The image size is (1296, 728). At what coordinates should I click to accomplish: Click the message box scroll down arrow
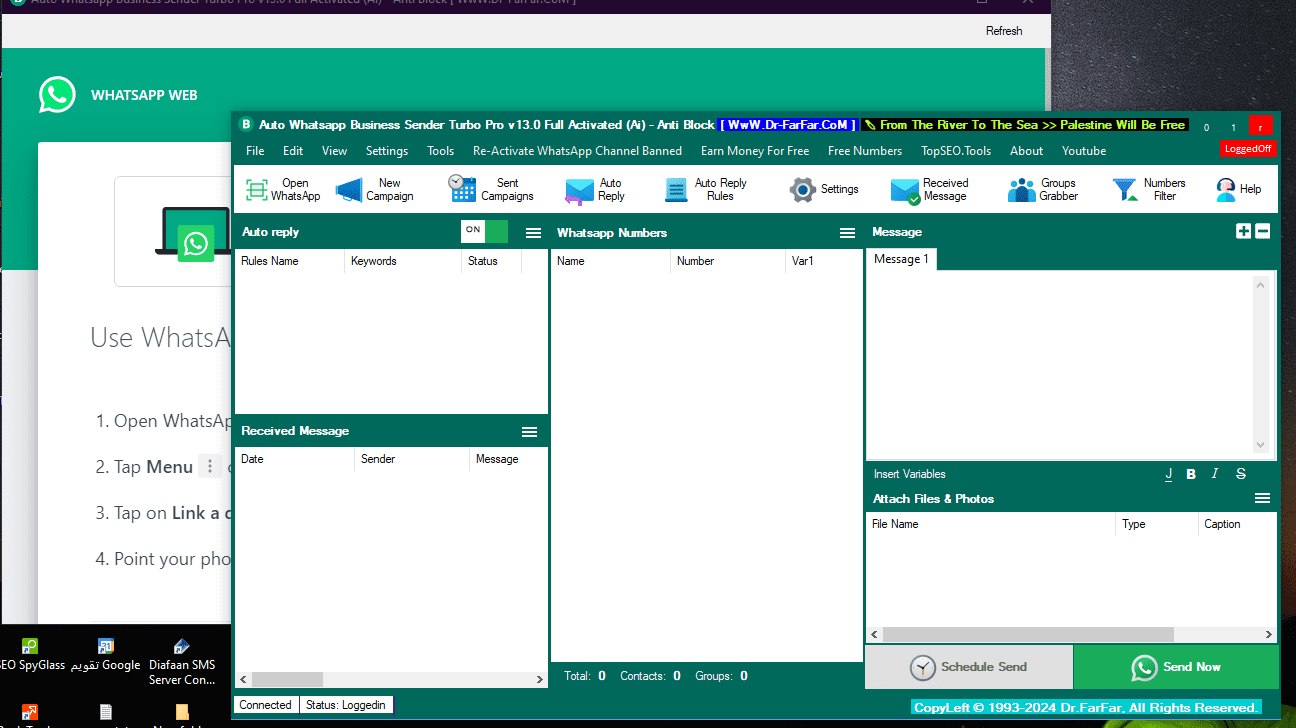(x=1260, y=446)
